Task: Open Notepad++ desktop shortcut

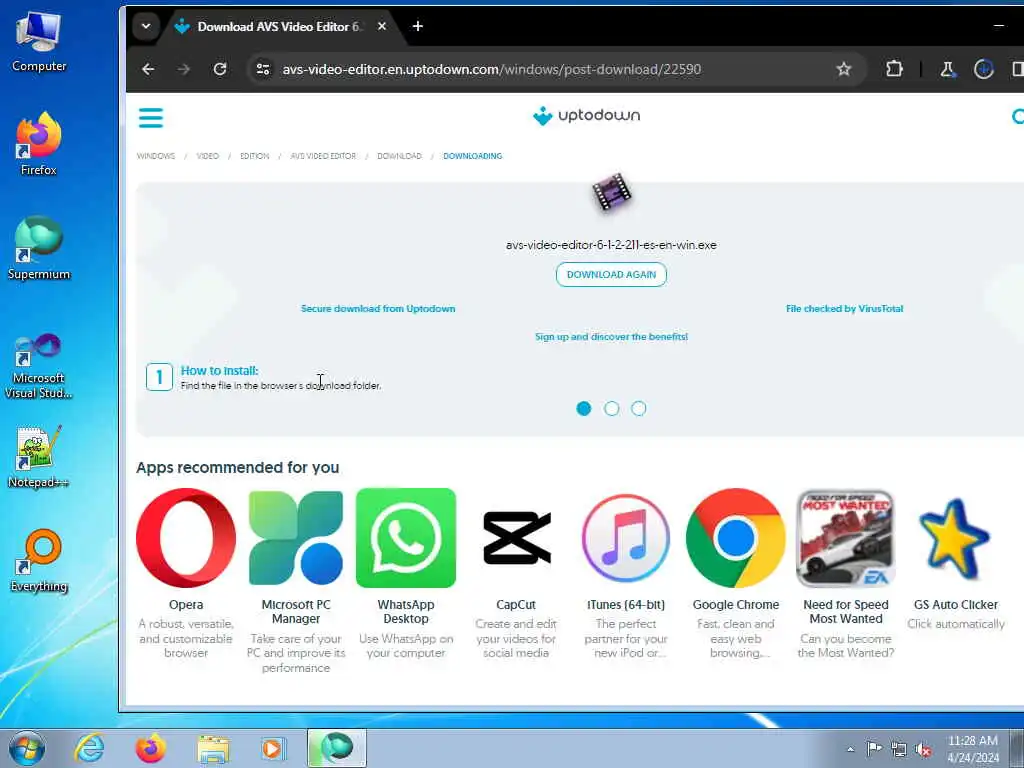Action: (x=39, y=457)
